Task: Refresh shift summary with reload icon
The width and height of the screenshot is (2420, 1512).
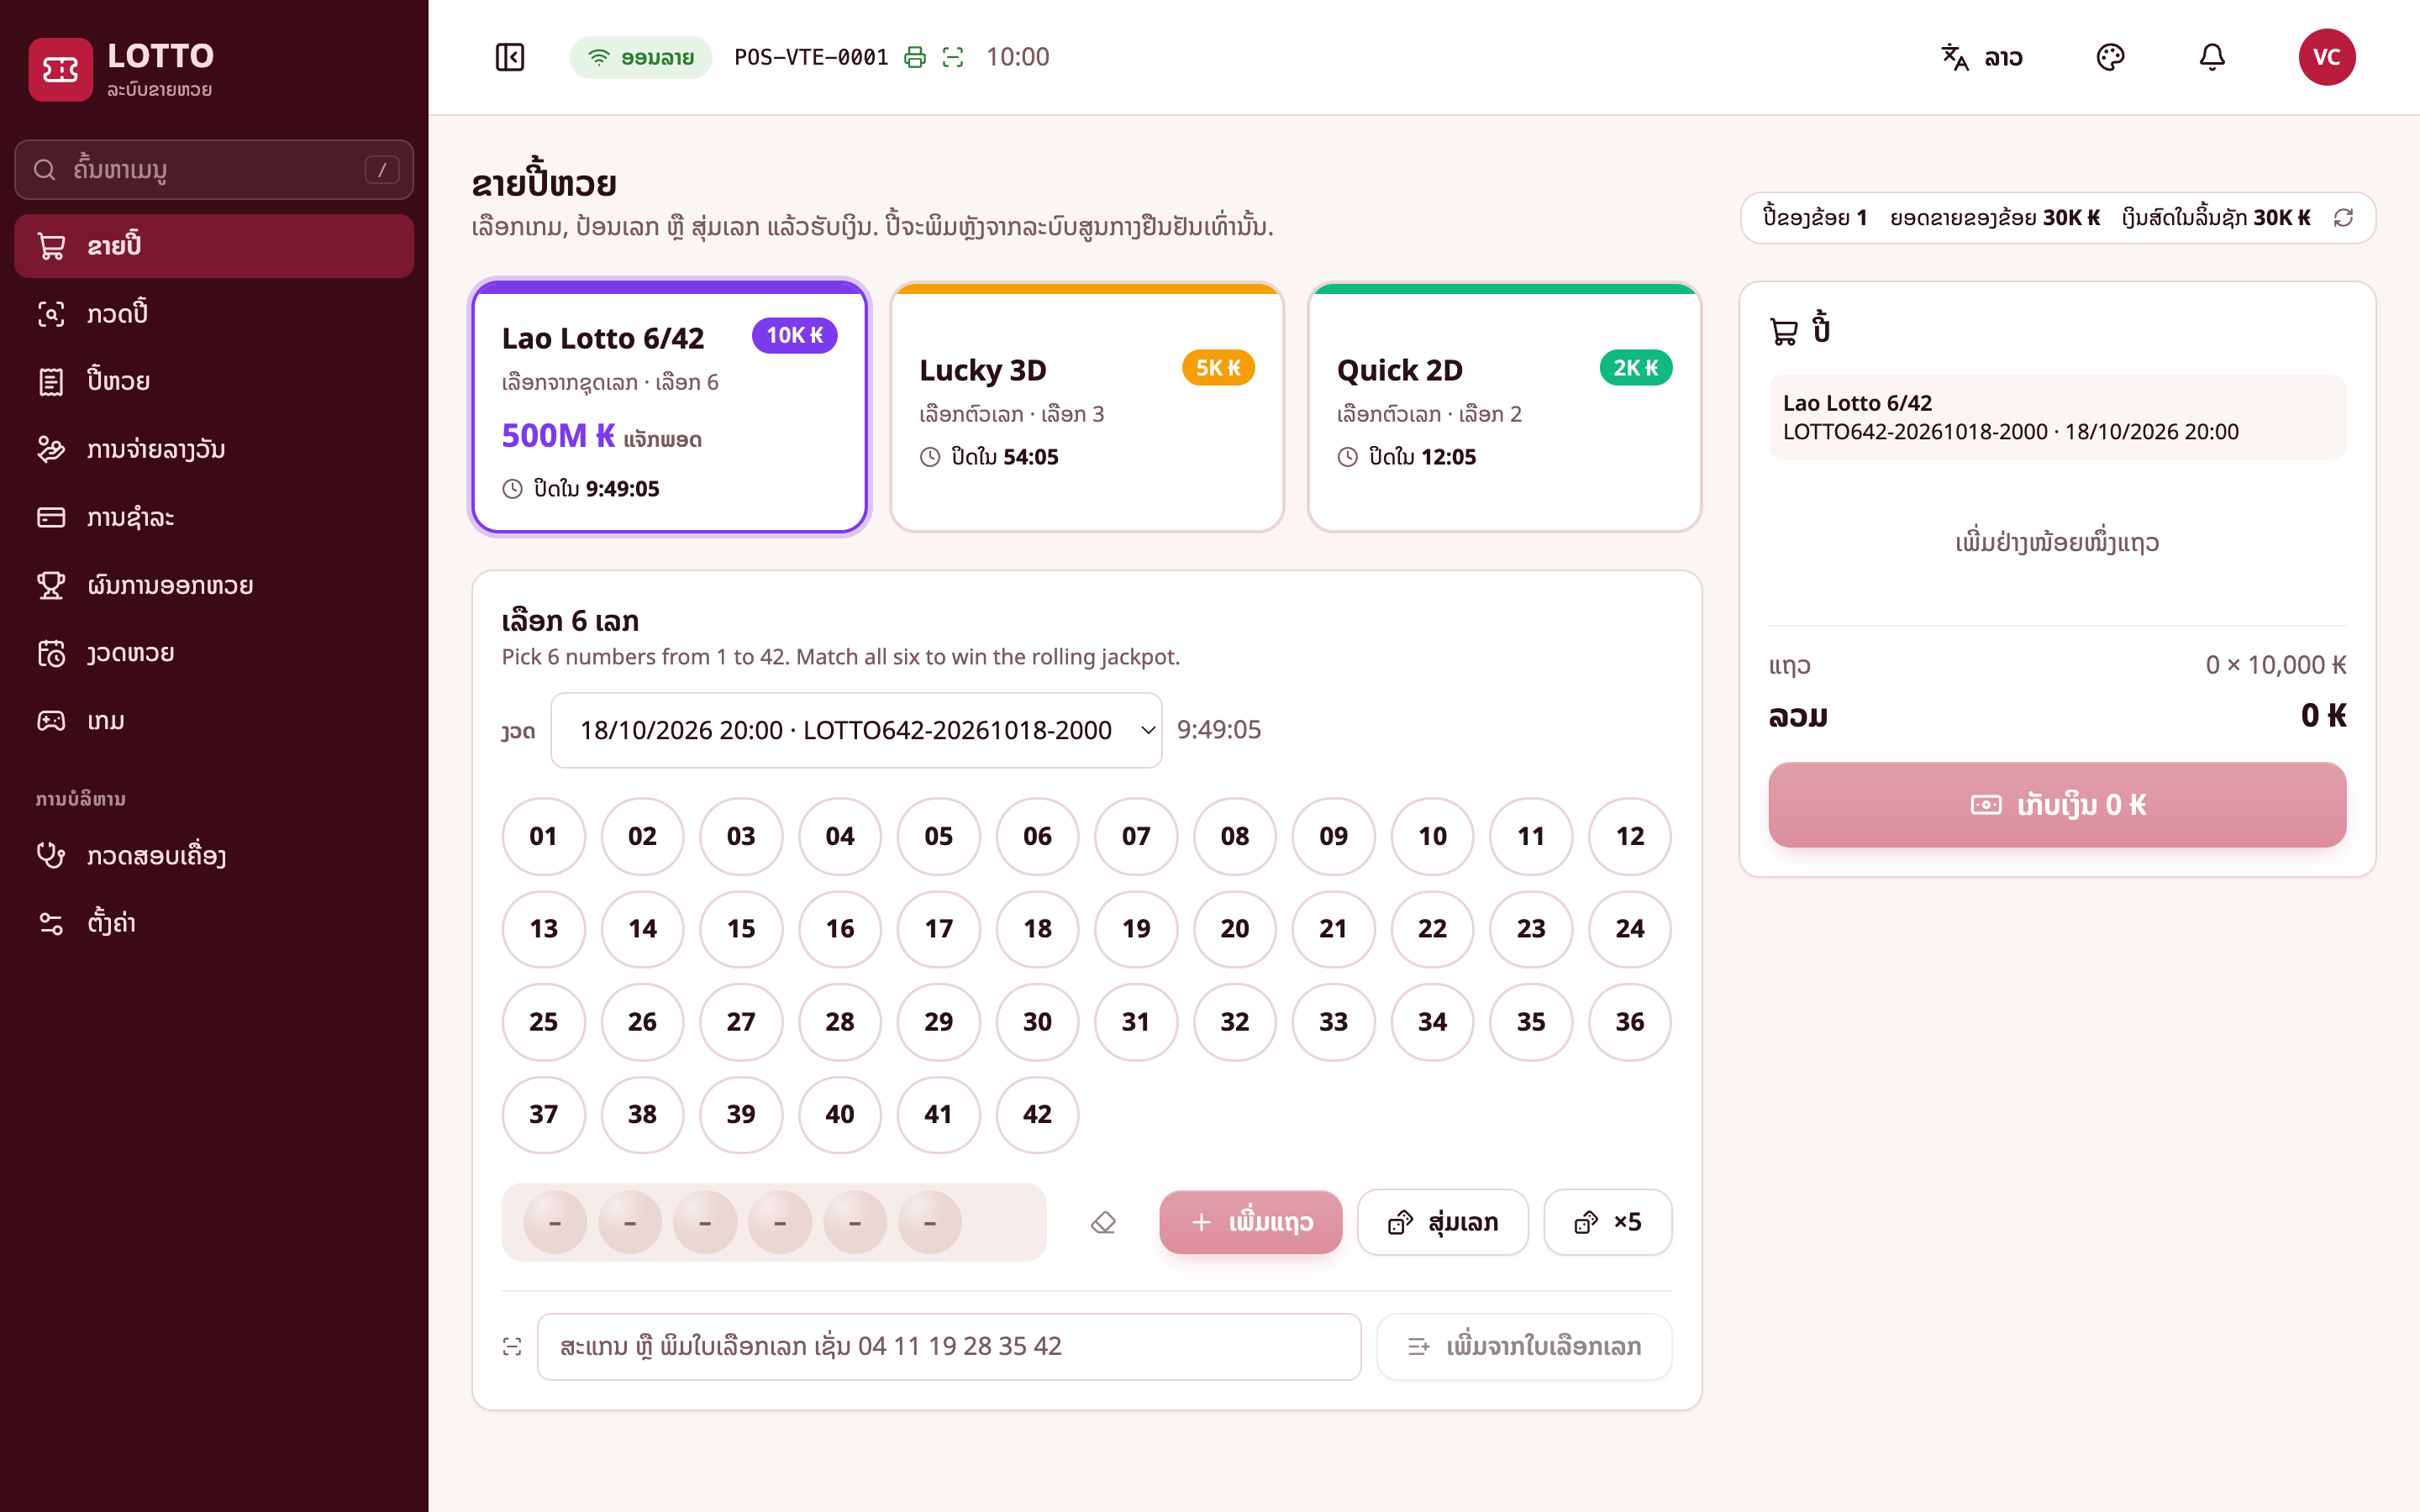Action: click(x=2343, y=218)
